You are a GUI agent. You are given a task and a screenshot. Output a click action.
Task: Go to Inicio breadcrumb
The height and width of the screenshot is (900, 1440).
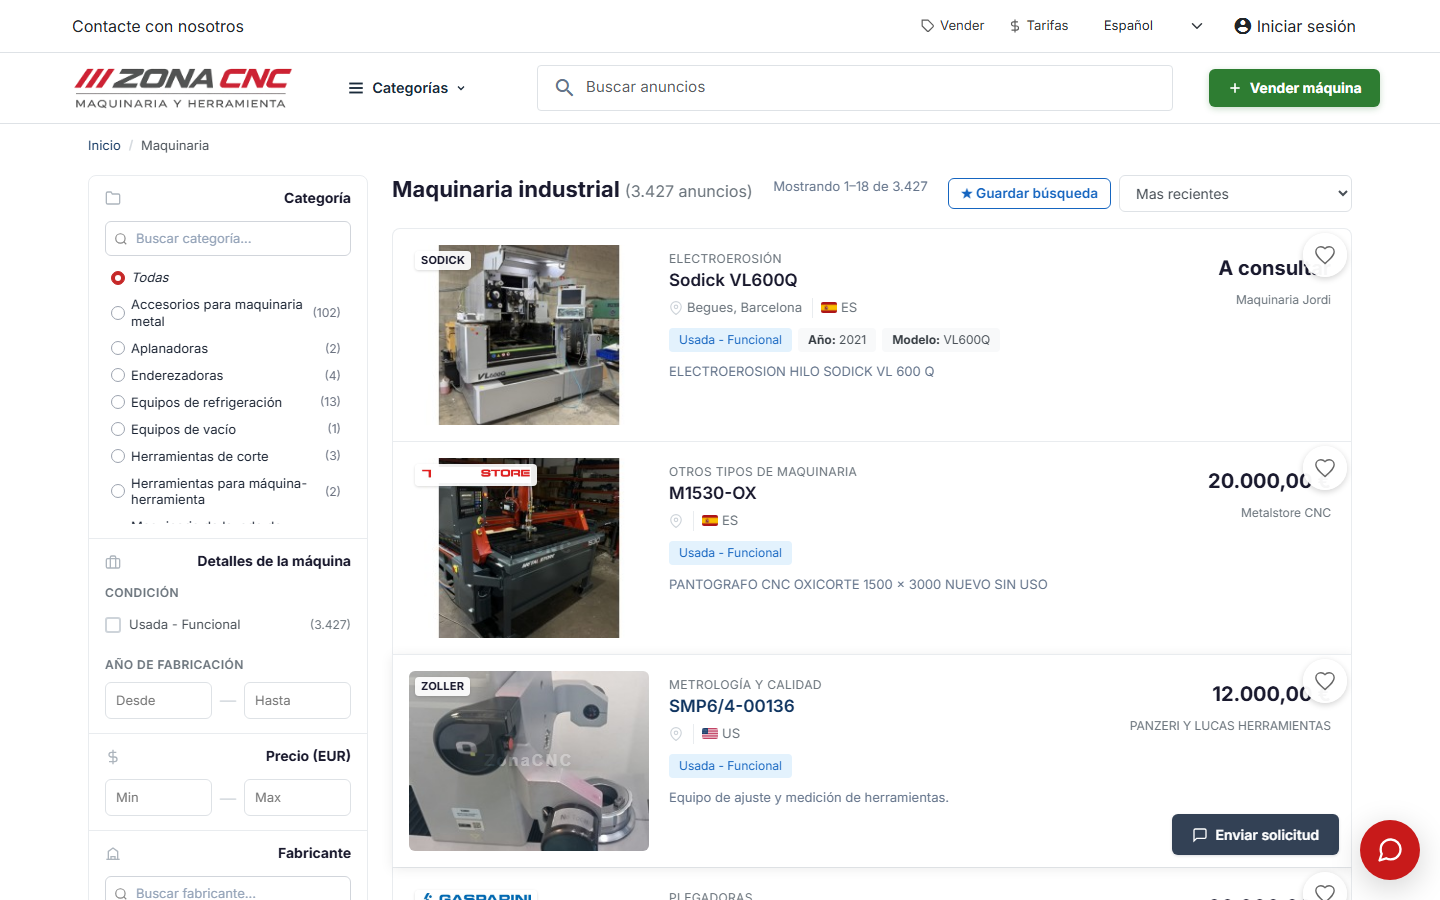(104, 146)
